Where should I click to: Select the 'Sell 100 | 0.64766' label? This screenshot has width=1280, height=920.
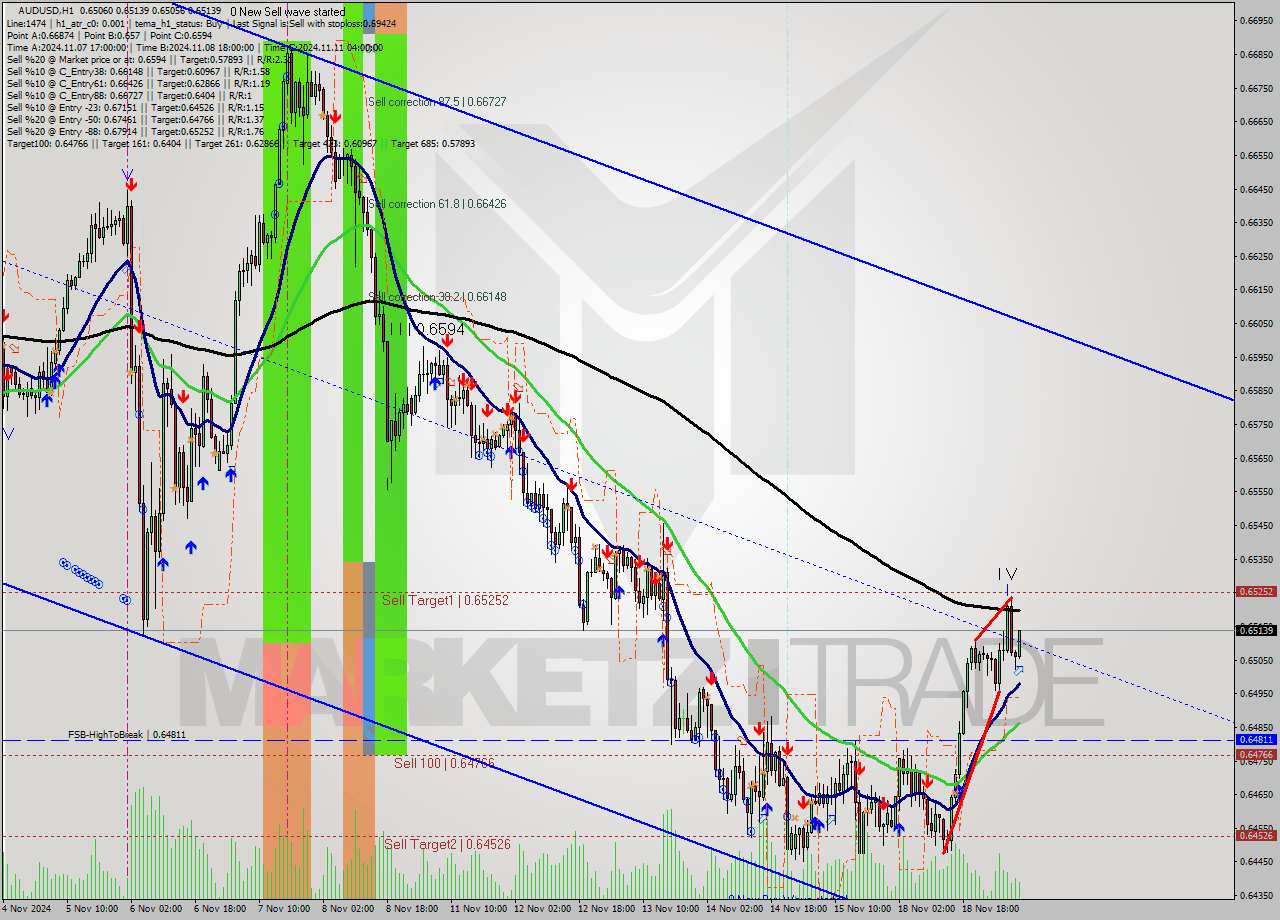[x=444, y=763]
